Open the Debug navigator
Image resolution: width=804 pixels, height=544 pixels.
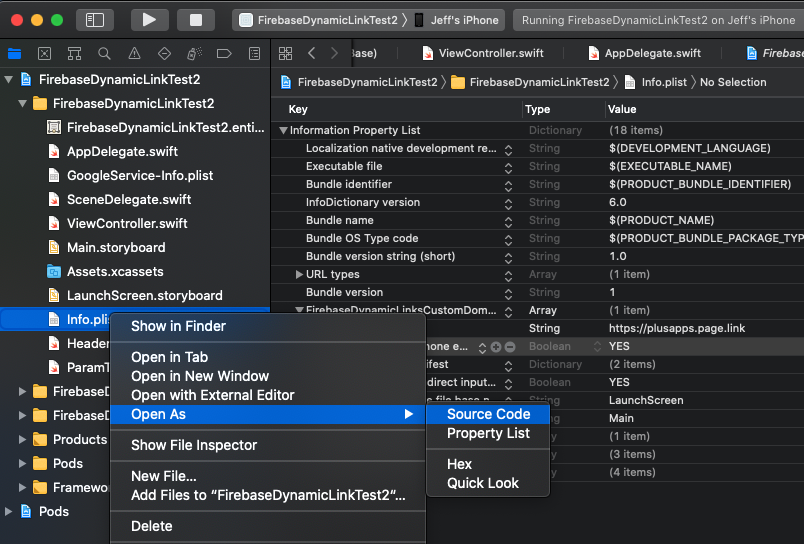[x=194, y=53]
